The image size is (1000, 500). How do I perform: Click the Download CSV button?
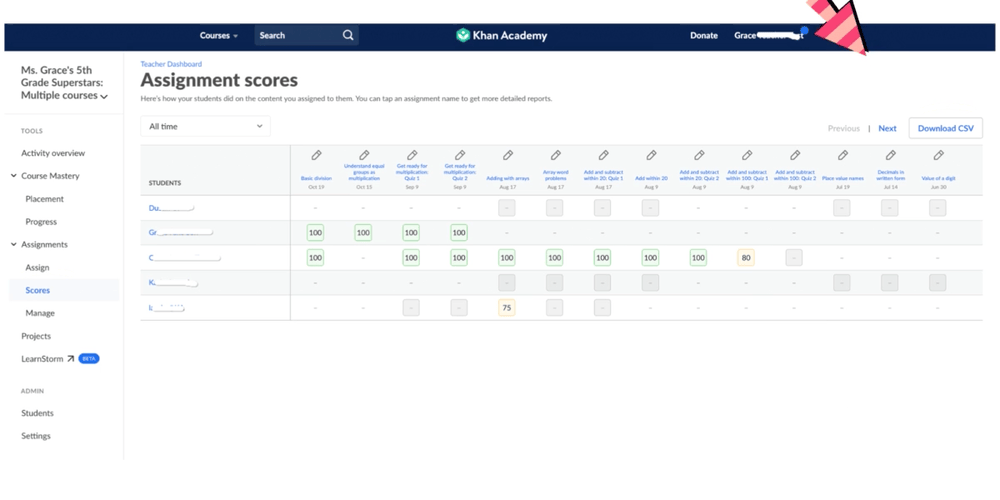(x=946, y=128)
